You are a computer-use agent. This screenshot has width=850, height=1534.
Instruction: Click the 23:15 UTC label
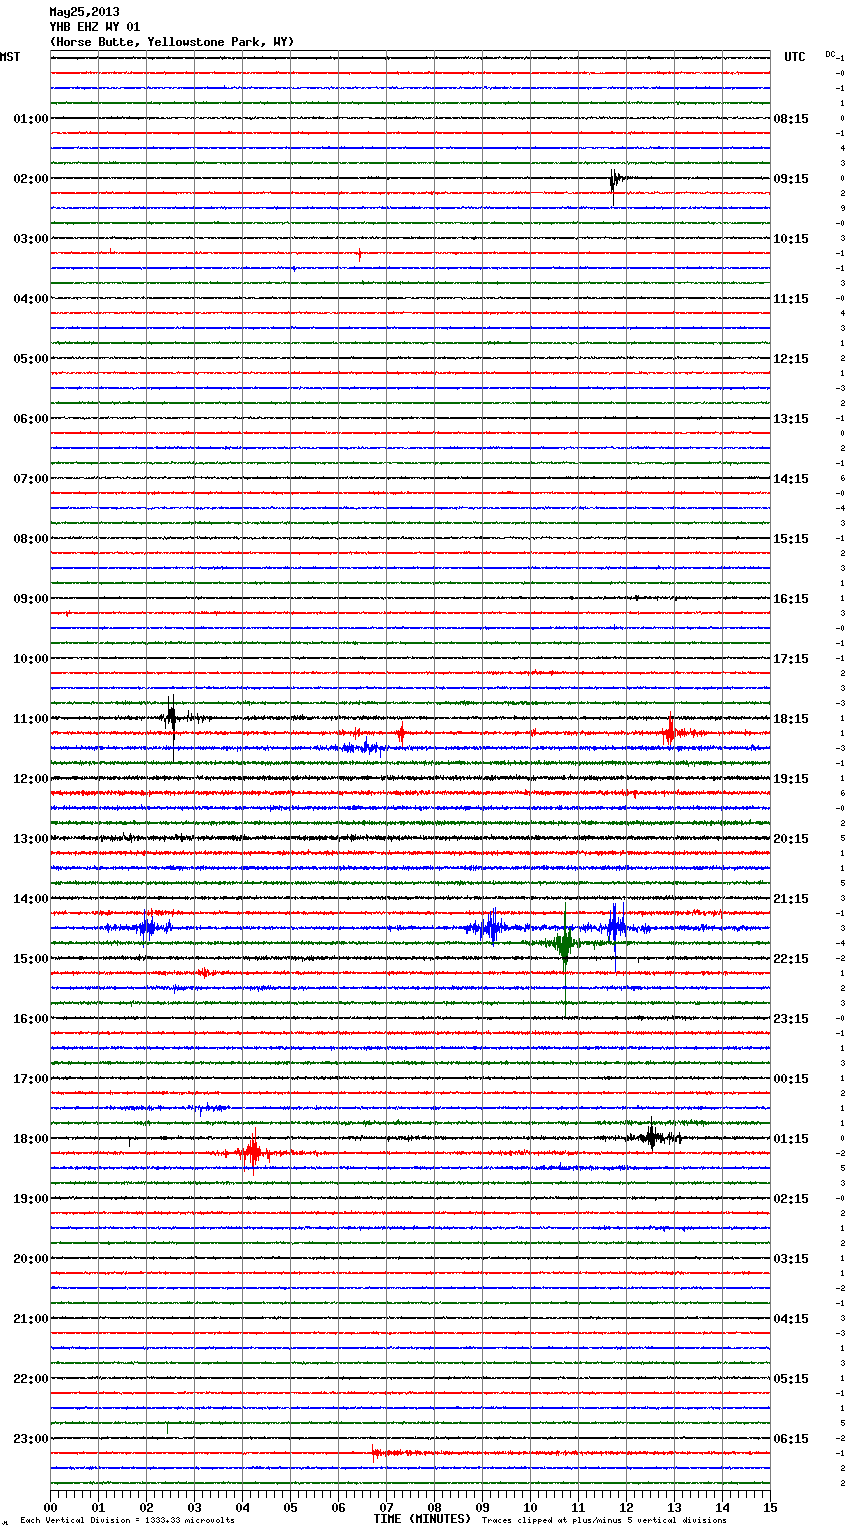(x=791, y=1019)
